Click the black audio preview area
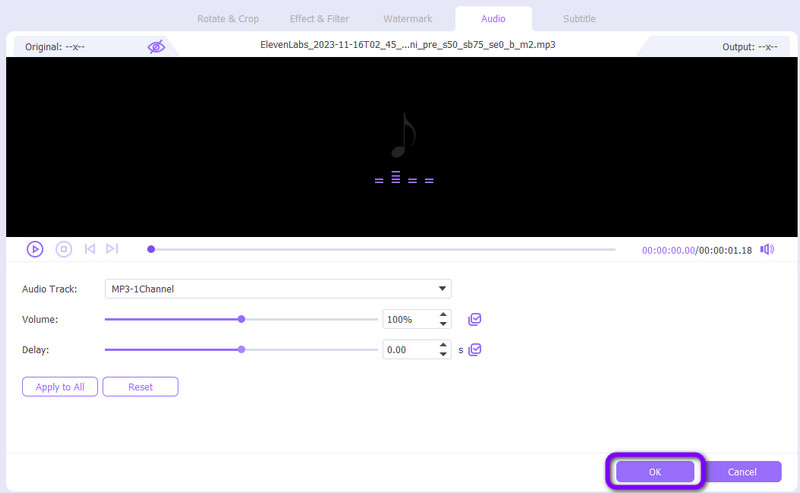Image resolution: width=800 pixels, height=493 pixels. click(x=402, y=147)
